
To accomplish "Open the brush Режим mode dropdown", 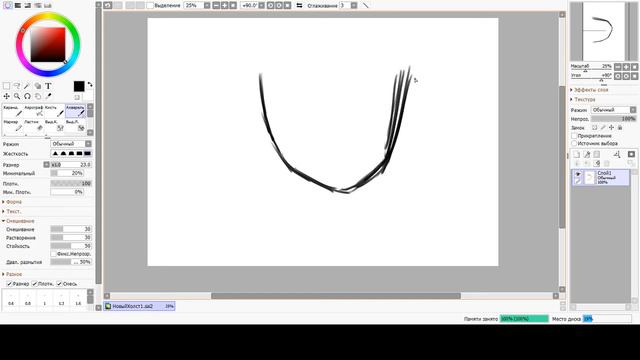I will pos(71,144).
